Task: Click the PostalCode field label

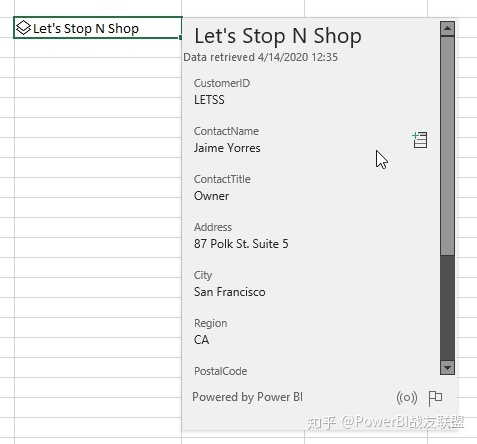Action: point(220,371)
